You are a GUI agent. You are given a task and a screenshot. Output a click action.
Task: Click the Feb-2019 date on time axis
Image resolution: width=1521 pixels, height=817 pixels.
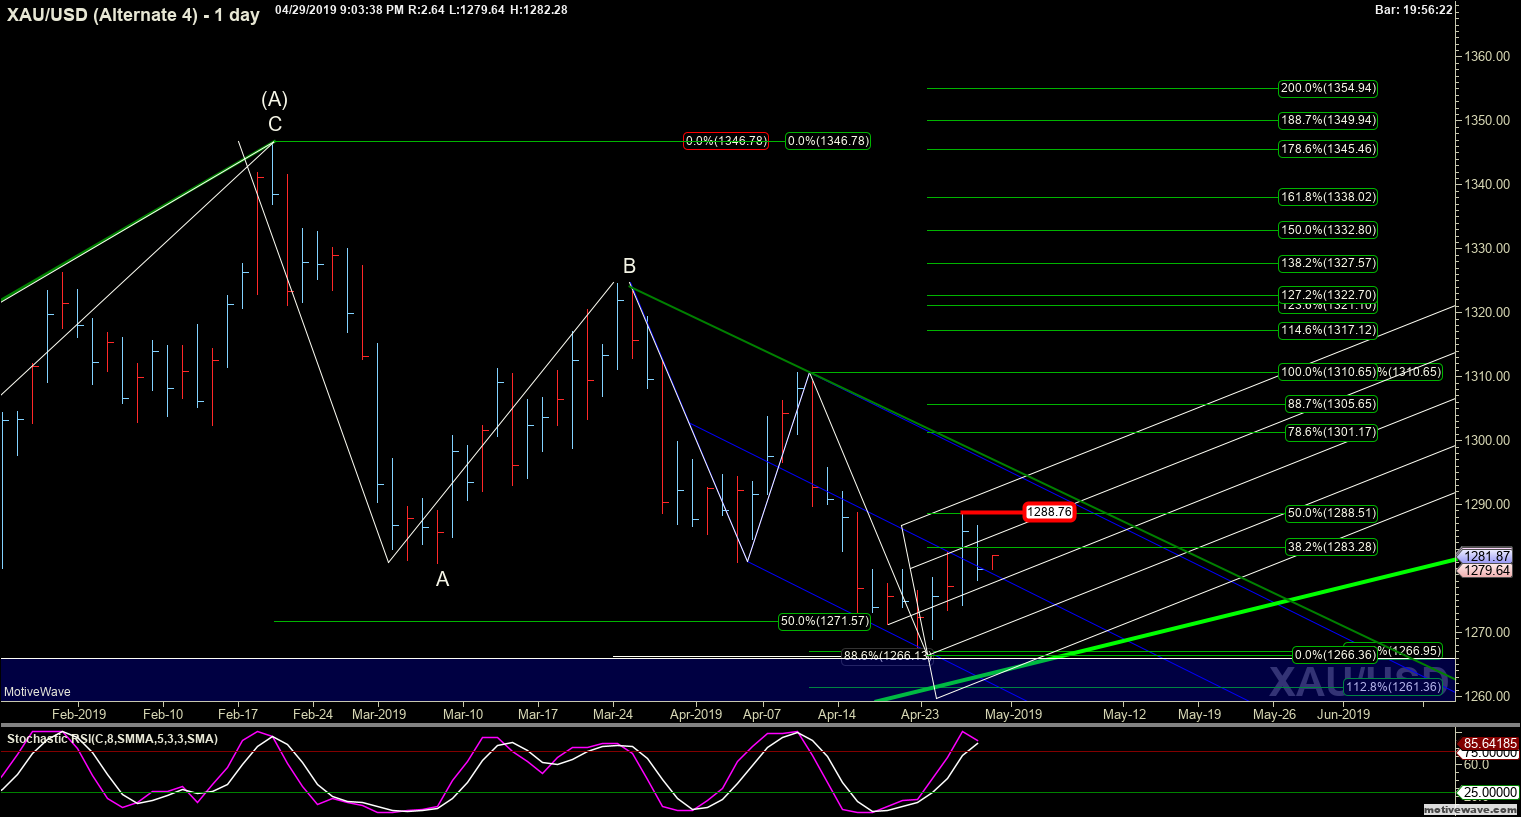pyautogui.click(x=79, y=714)
